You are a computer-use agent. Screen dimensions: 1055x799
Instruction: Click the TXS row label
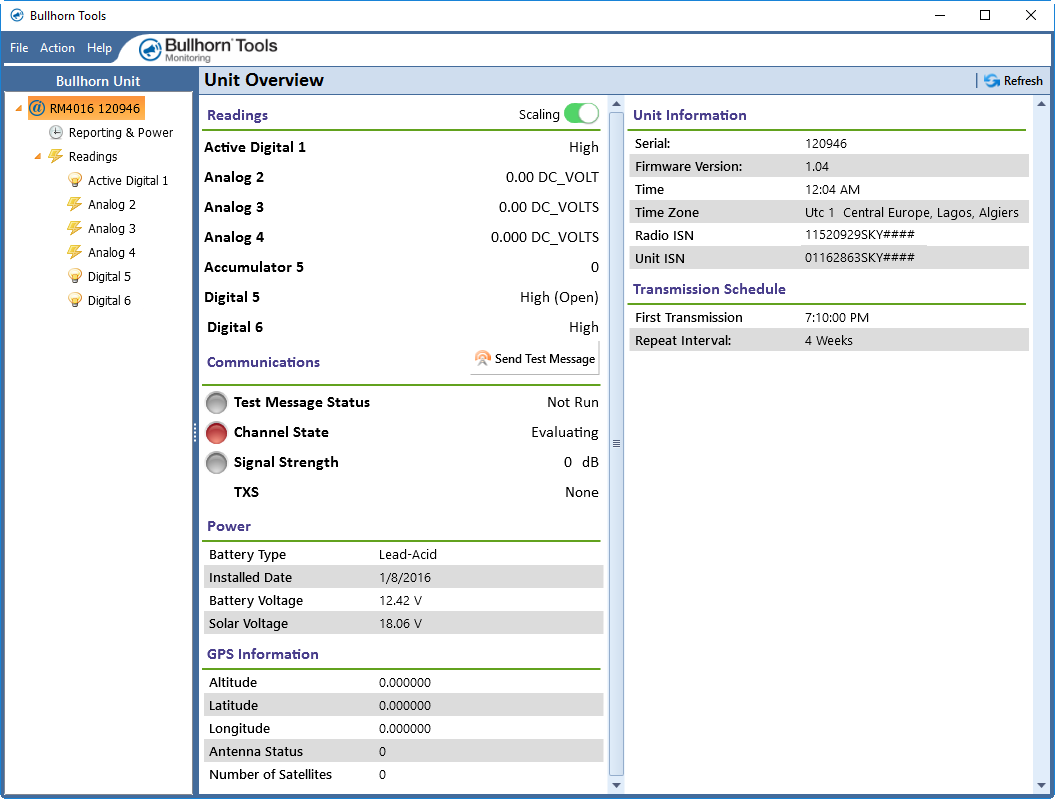click(246, 492)
